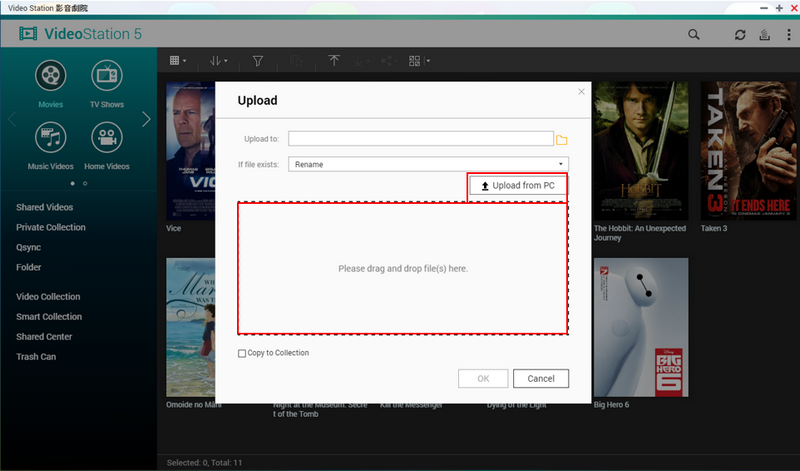This screenshot has width=800, height=471.
Task: Click the add to collection toolbar icon
Action: pos(296,61)
